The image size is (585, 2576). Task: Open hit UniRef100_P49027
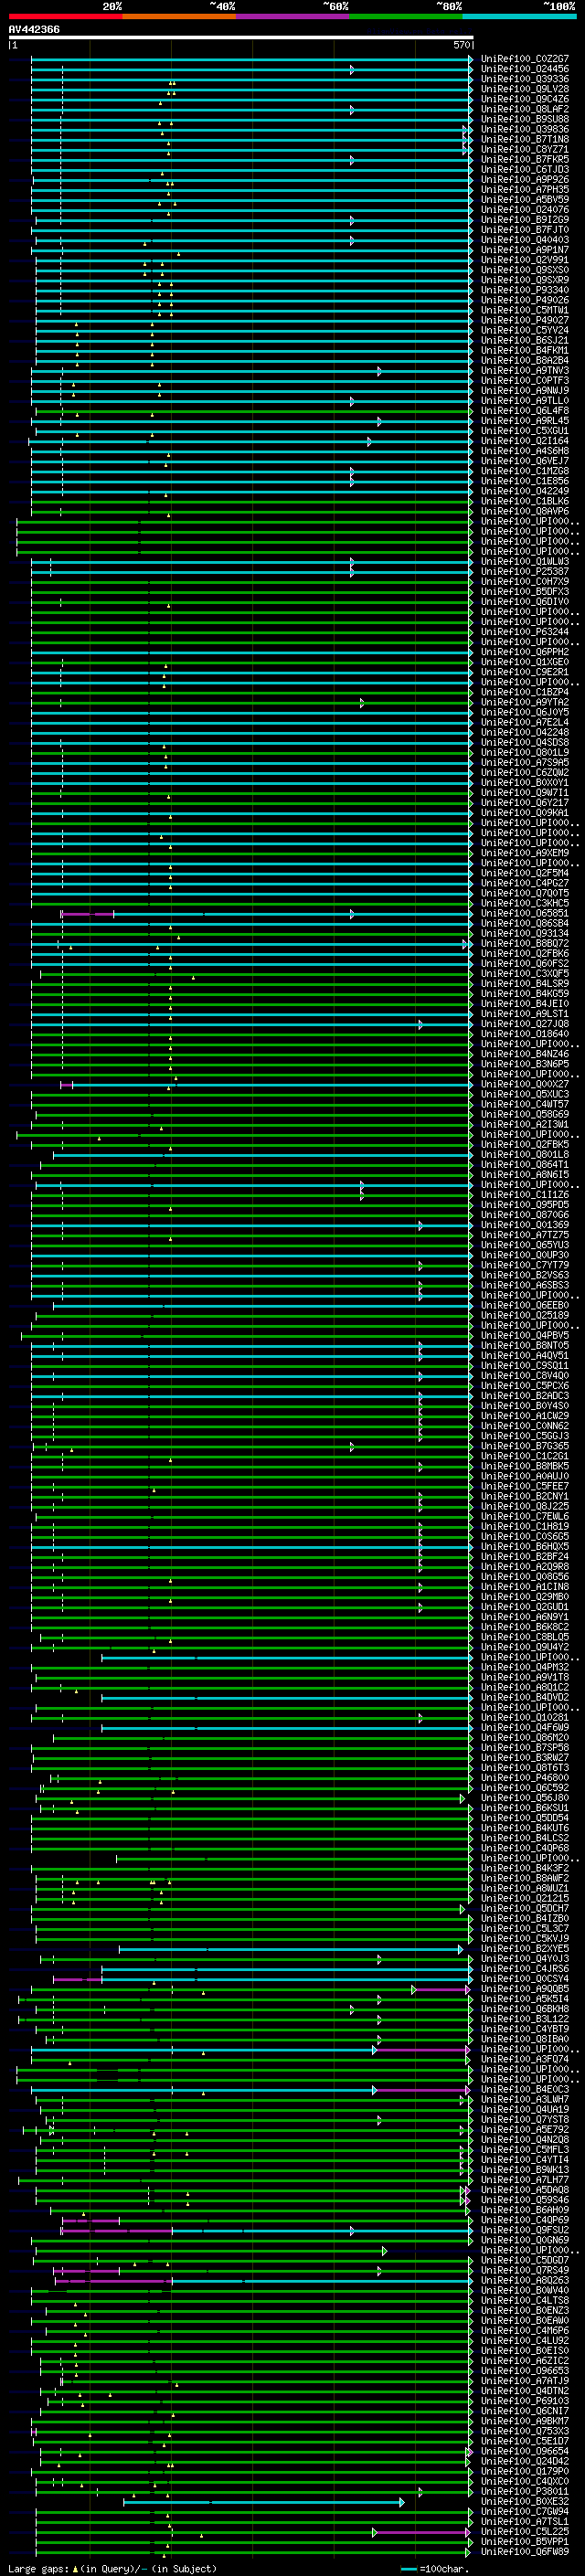click(525, 320)
